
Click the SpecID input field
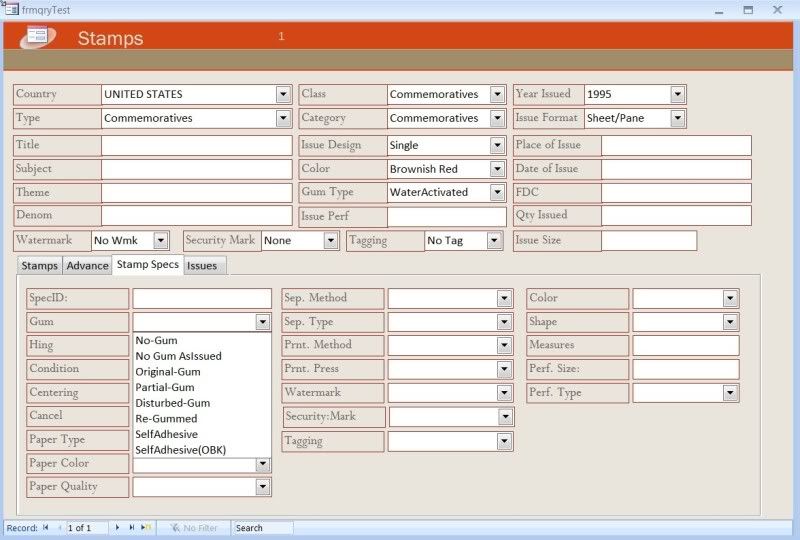[x=202, y=299]
